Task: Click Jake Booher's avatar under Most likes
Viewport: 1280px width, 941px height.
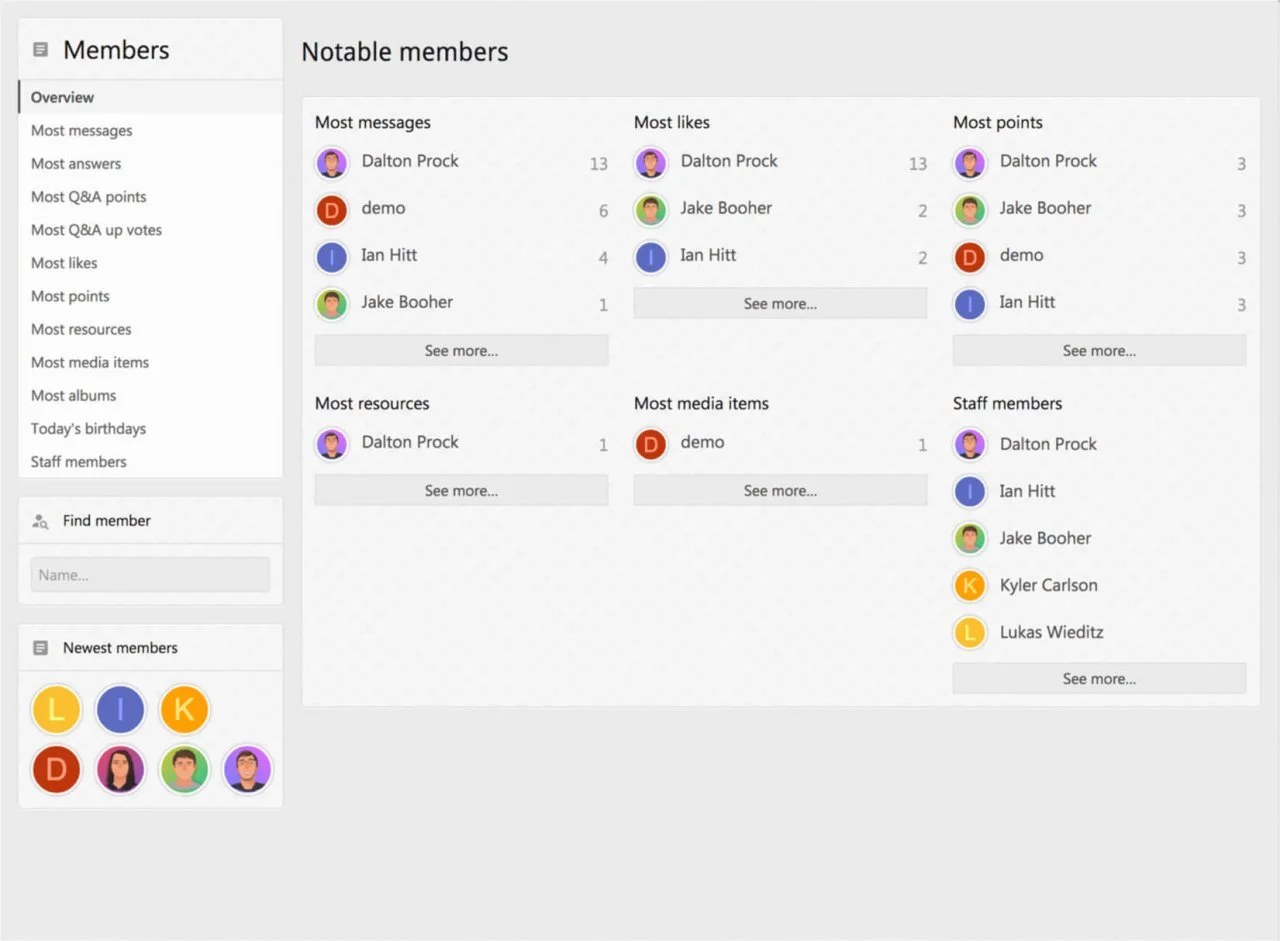Action: (x=651, y=210)
